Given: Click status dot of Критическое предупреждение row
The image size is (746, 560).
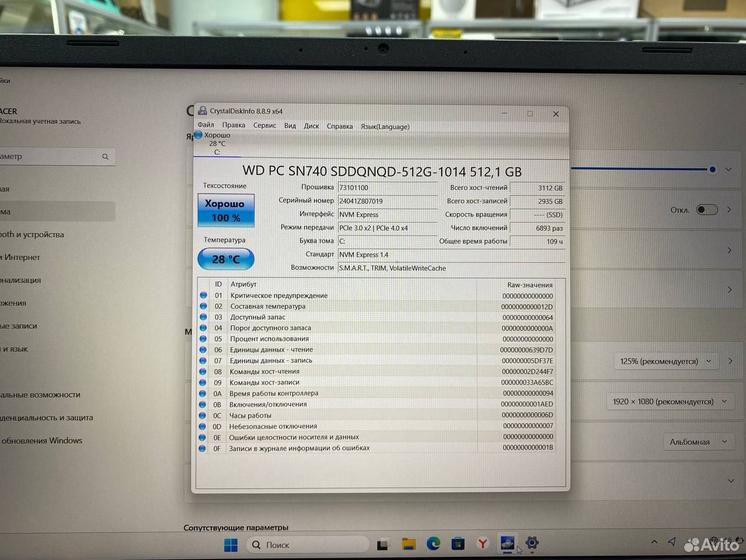Looking at the screenshot, I should 203,295.
